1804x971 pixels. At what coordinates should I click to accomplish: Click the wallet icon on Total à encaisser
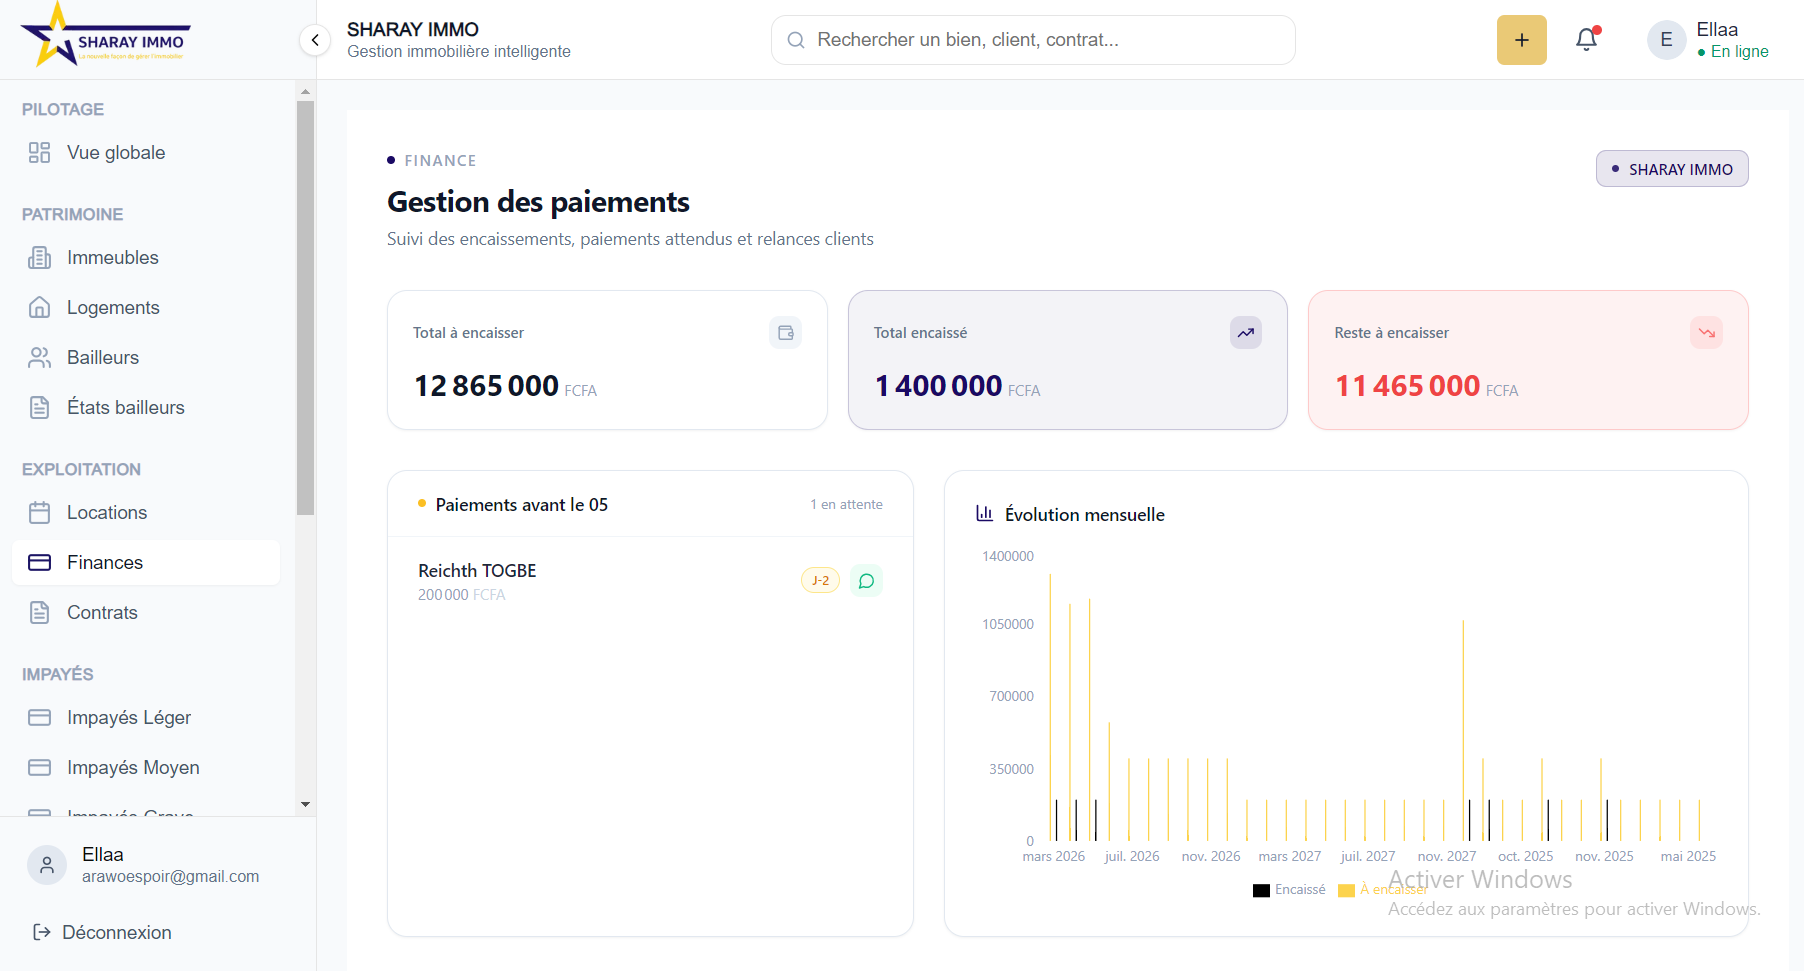786,333
